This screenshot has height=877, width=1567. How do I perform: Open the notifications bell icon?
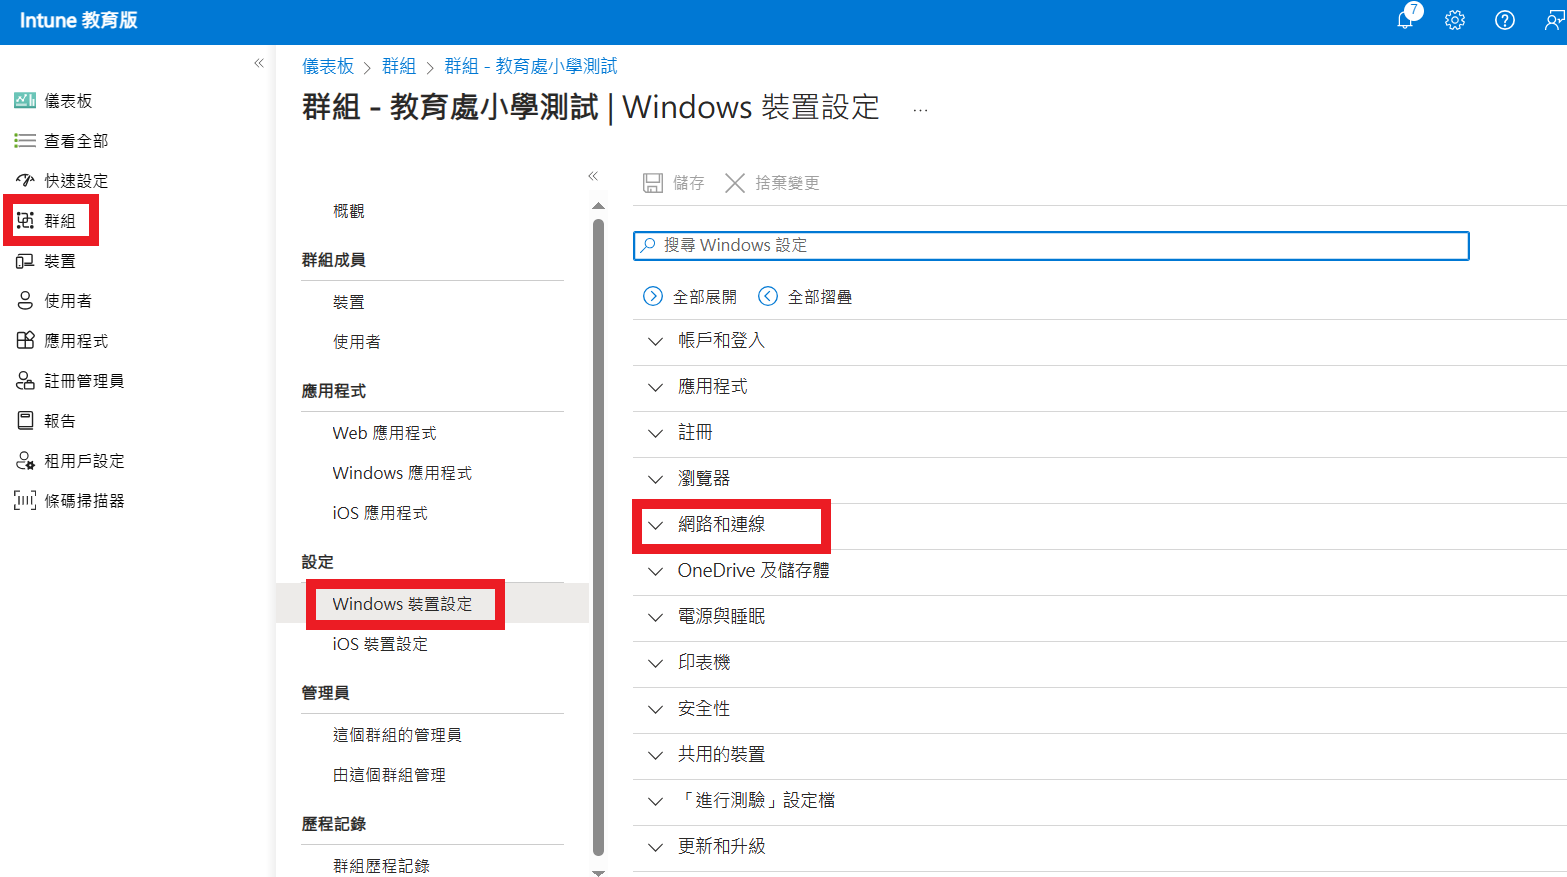1405,20
